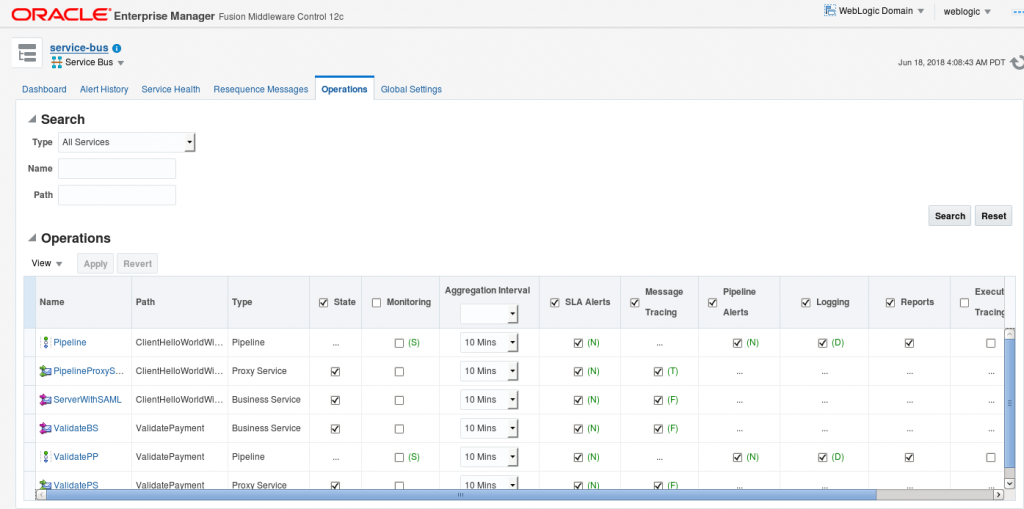The height and width of the screenshot is (509, 1024).
Task: Toggle the Message Tracing header checkbox
Action: (x=634, y=303)
